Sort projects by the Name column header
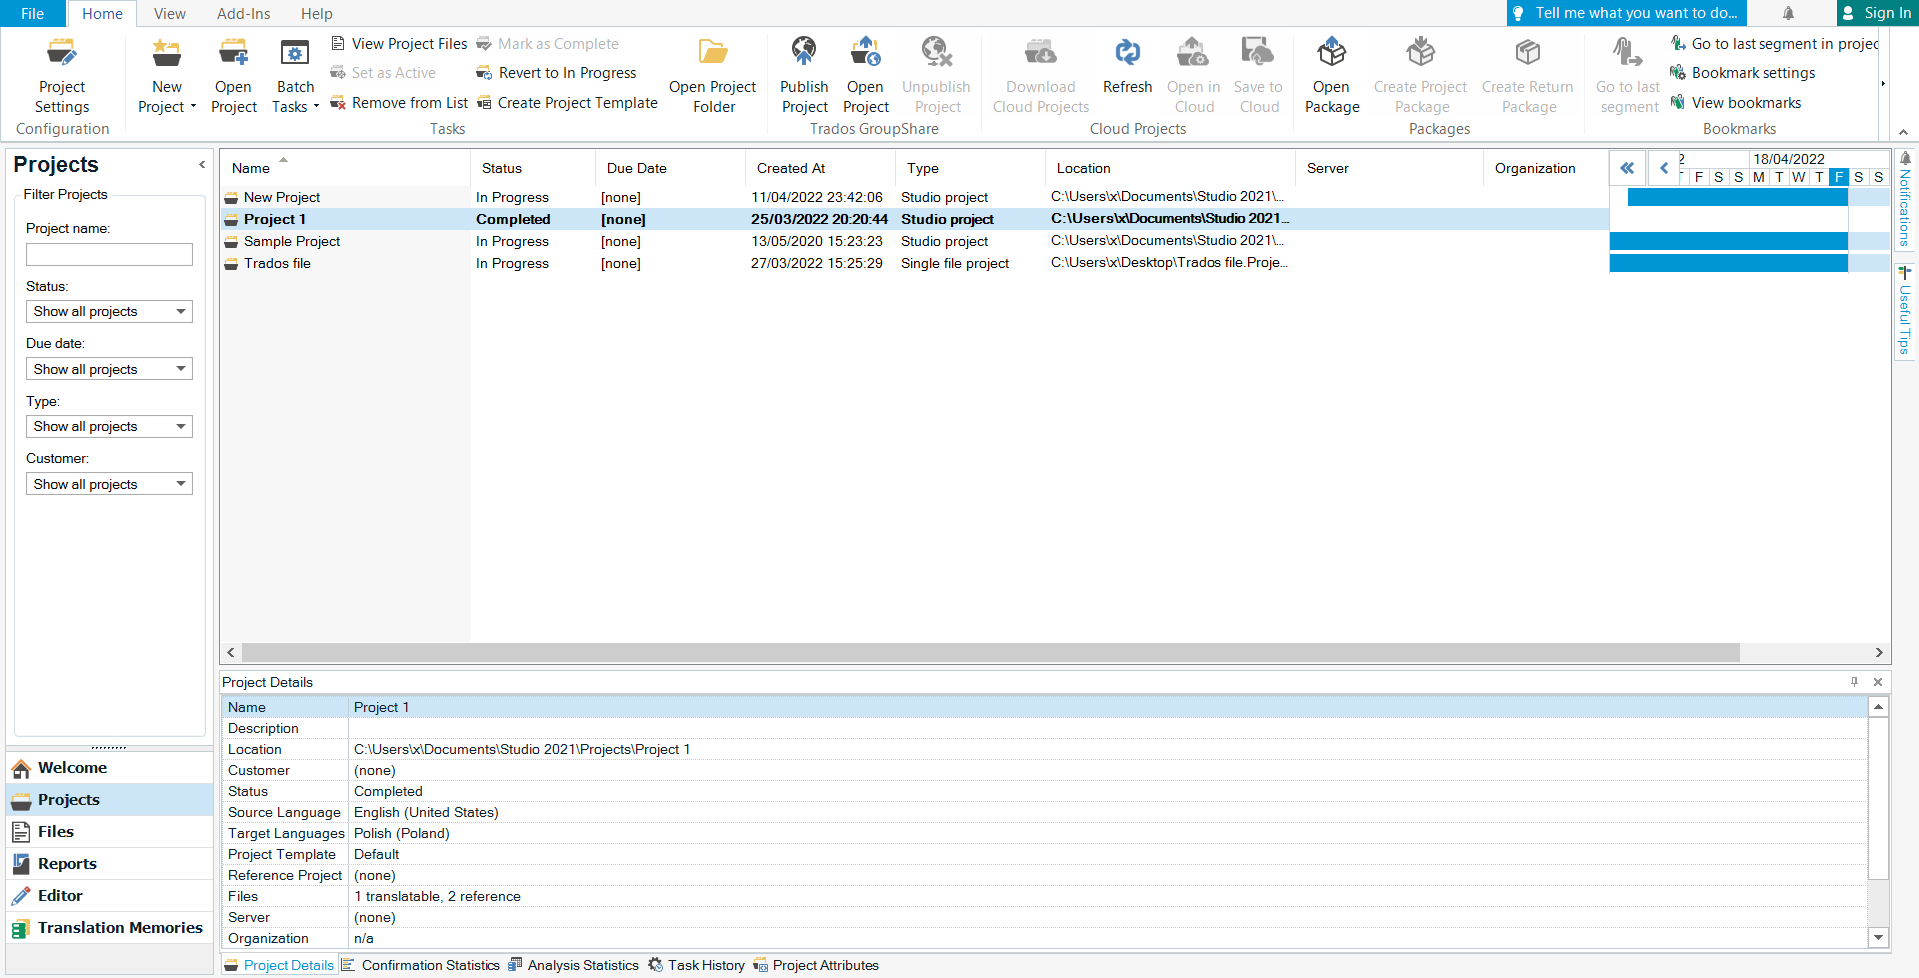The width and height of the screenshot is (1919, 978). (345, 168)
